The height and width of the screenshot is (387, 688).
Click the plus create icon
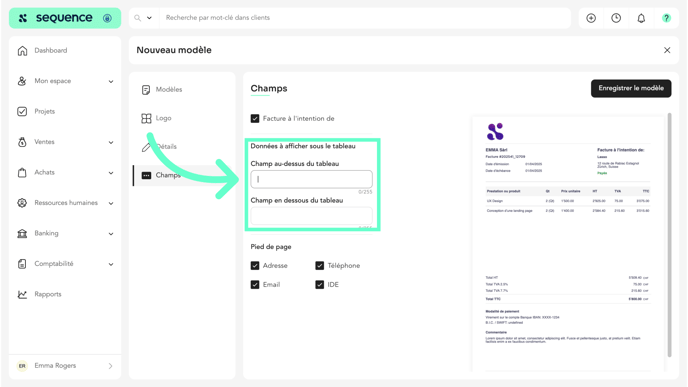click(x=591, y=18)
